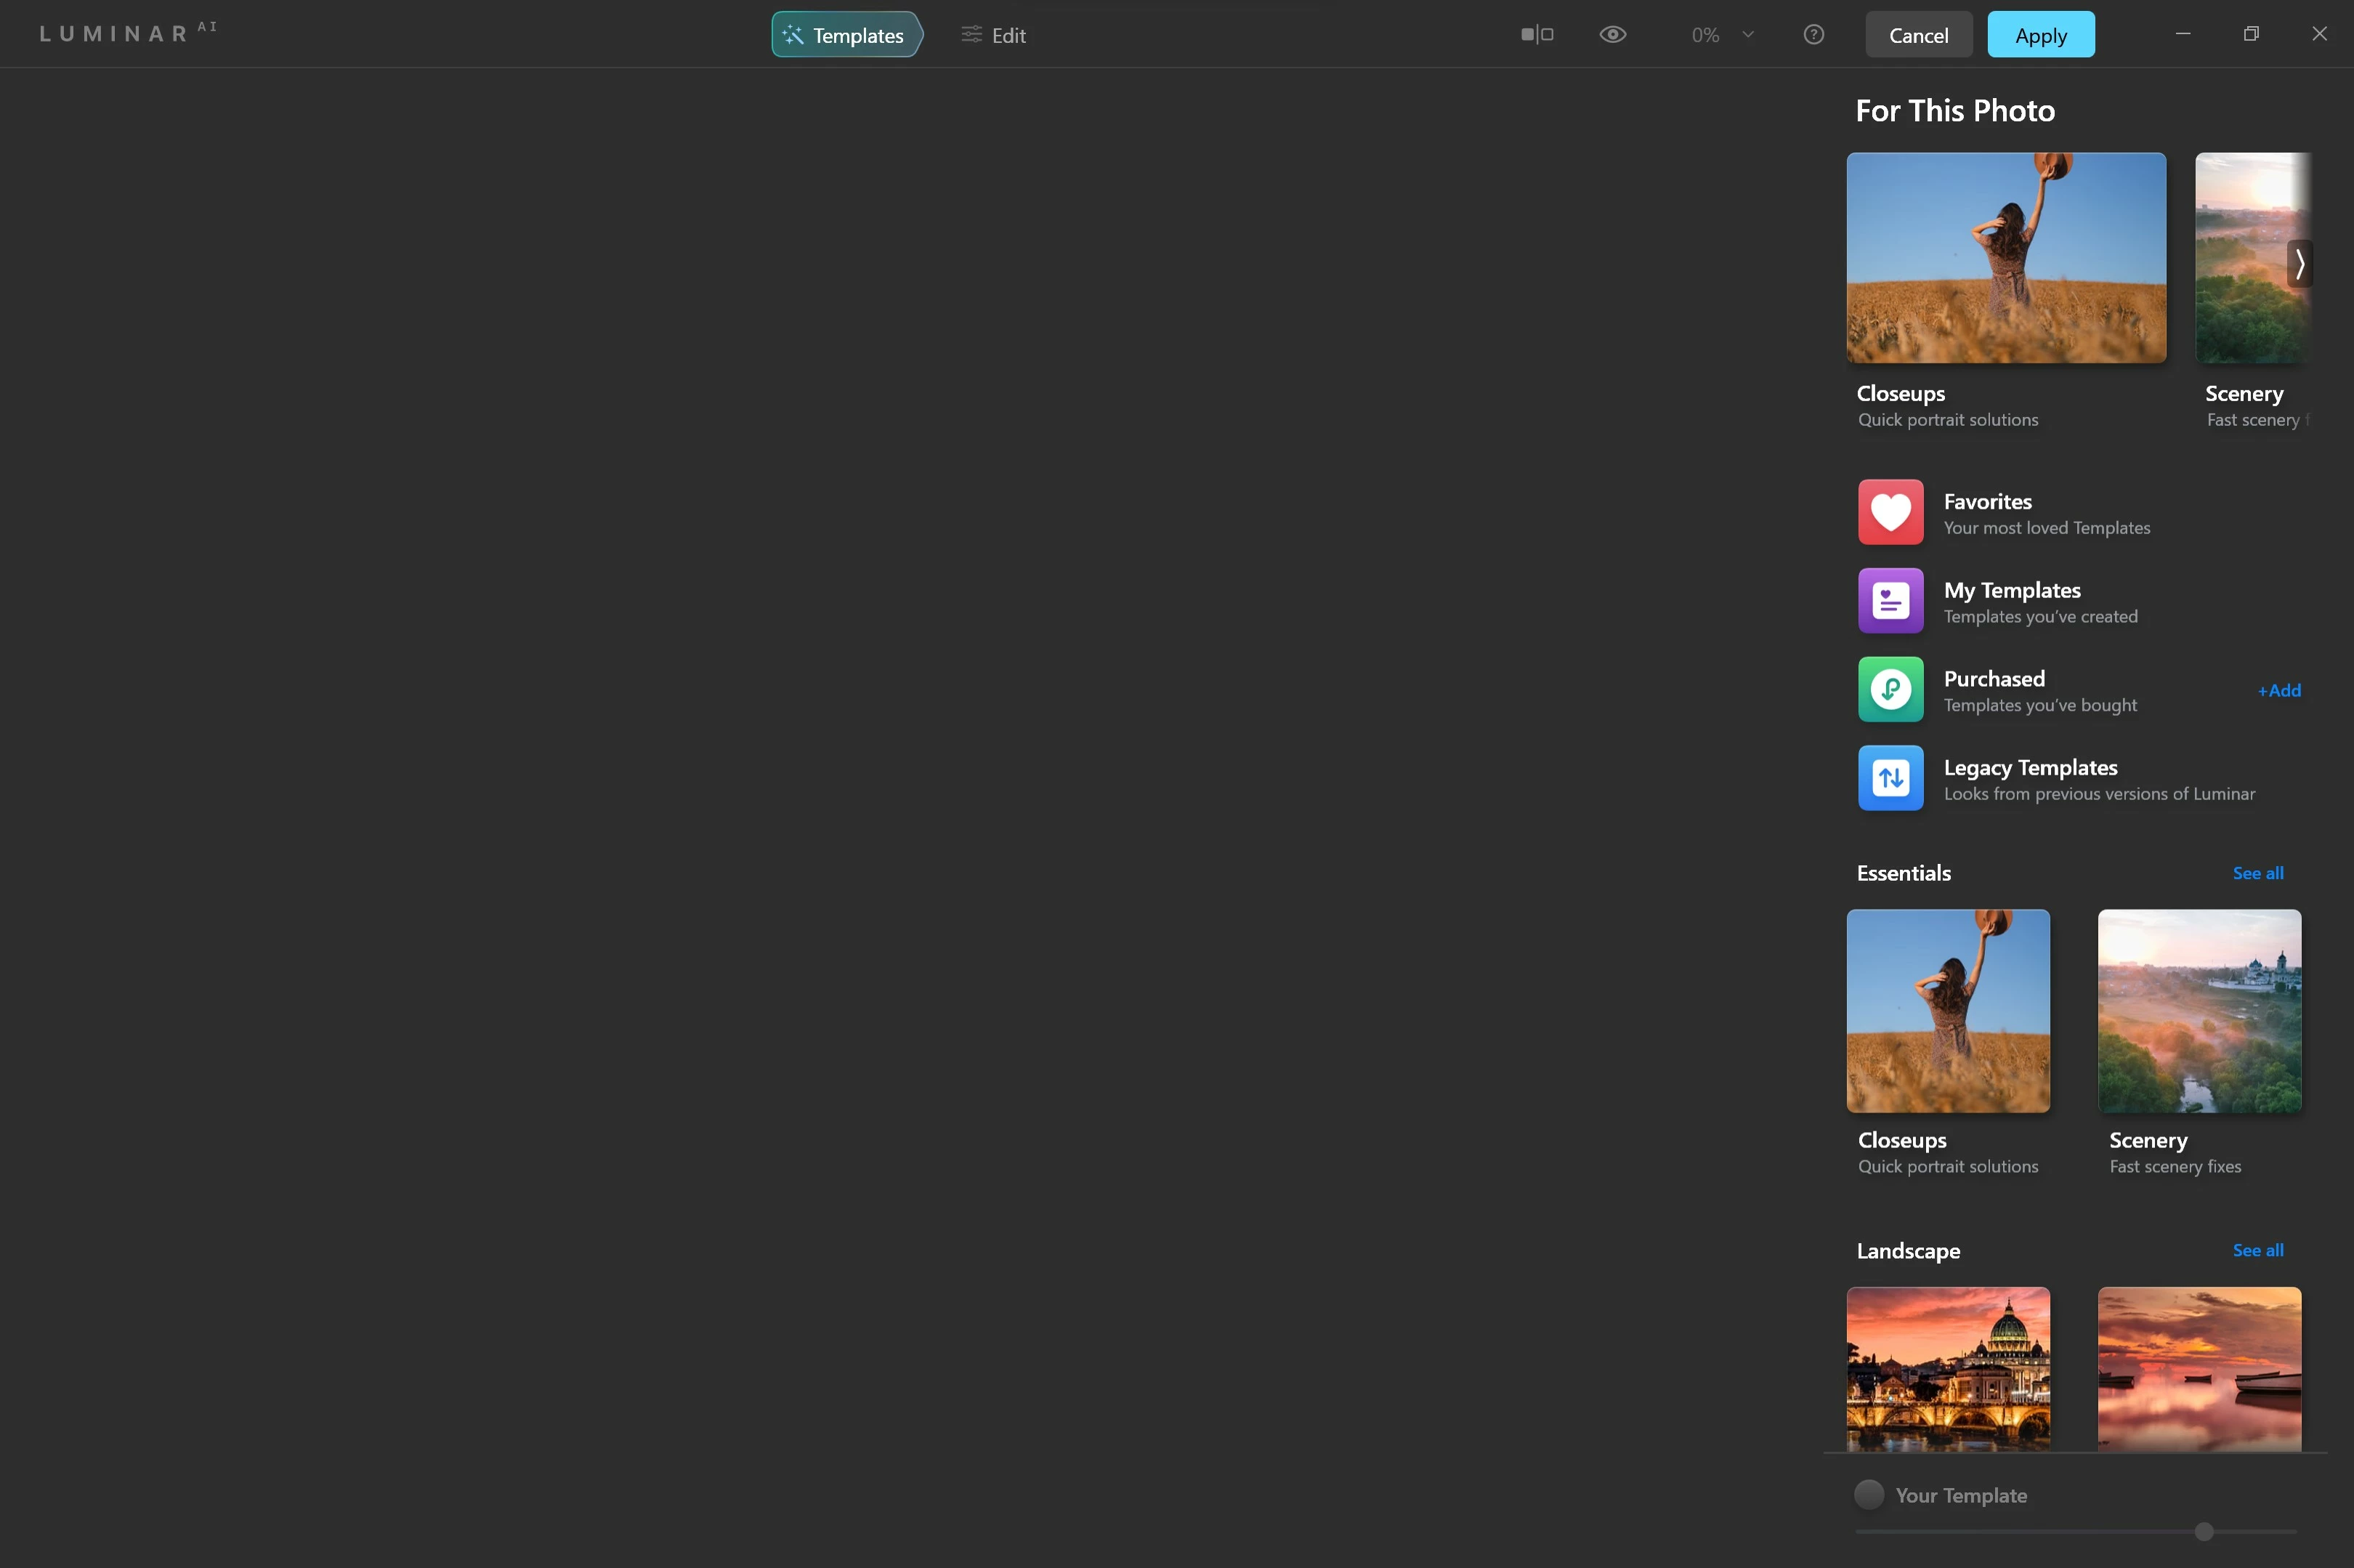Open the Legacy Templates blue arrows icon
Screen dimensions: 2354x1568
[x=1890, y=778]
